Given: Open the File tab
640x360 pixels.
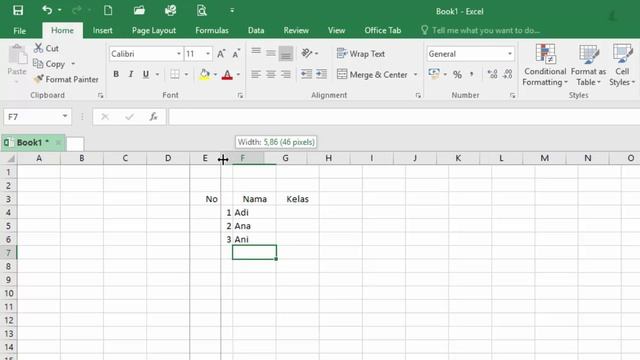Looking at the screenshot, I should point(20,31).
